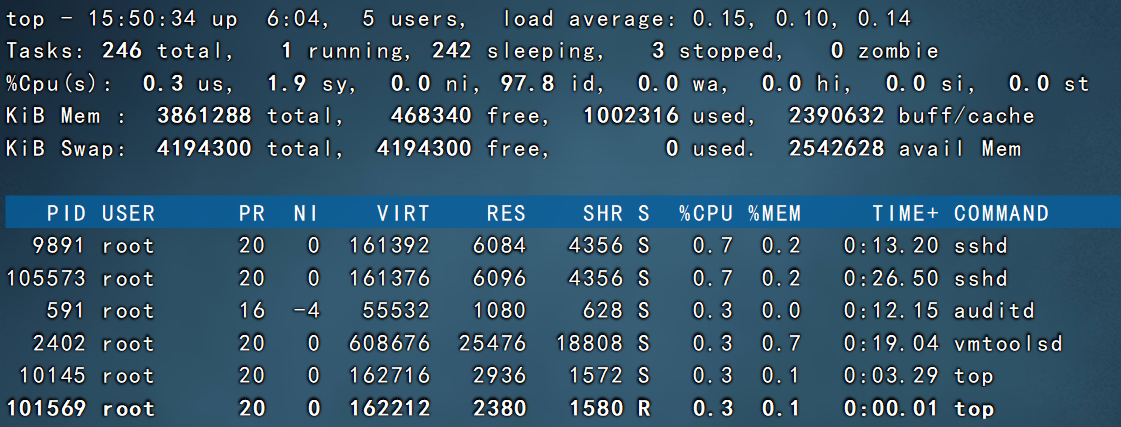Click the NI column header
1121x427 pixels.
(x=306, y=212)
